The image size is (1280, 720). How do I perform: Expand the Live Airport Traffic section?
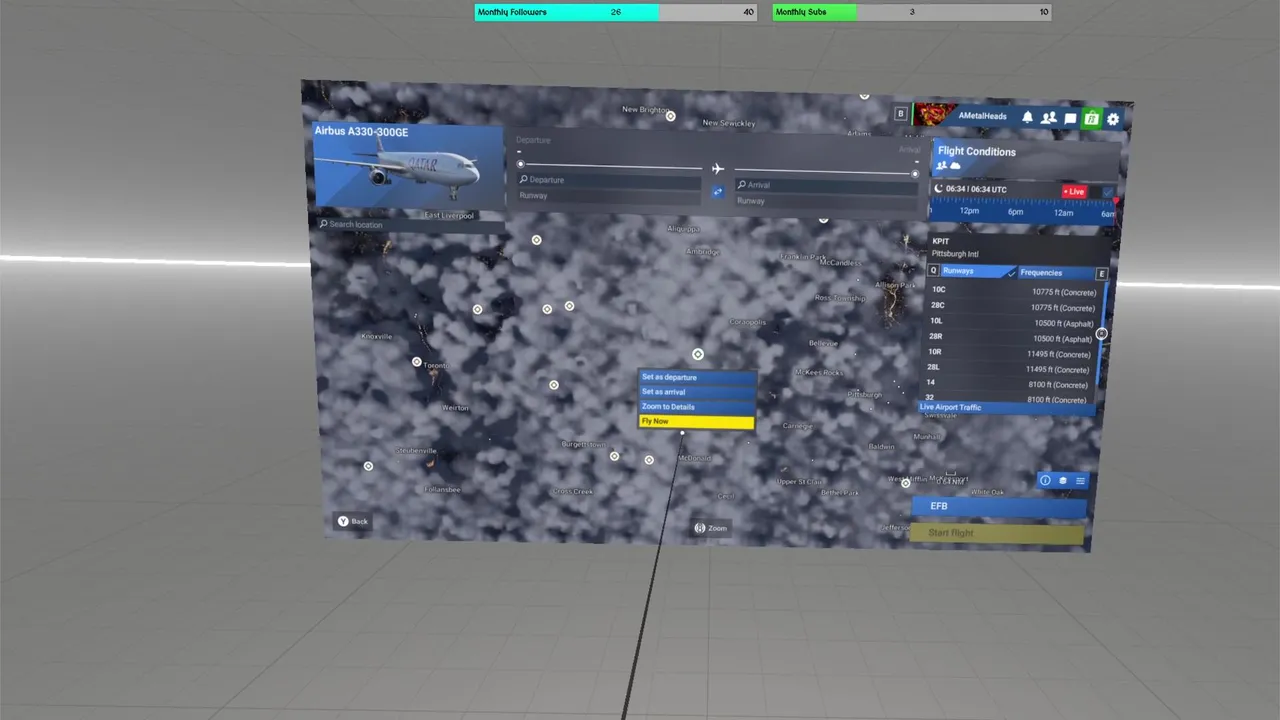click(x=1006, y=408)
